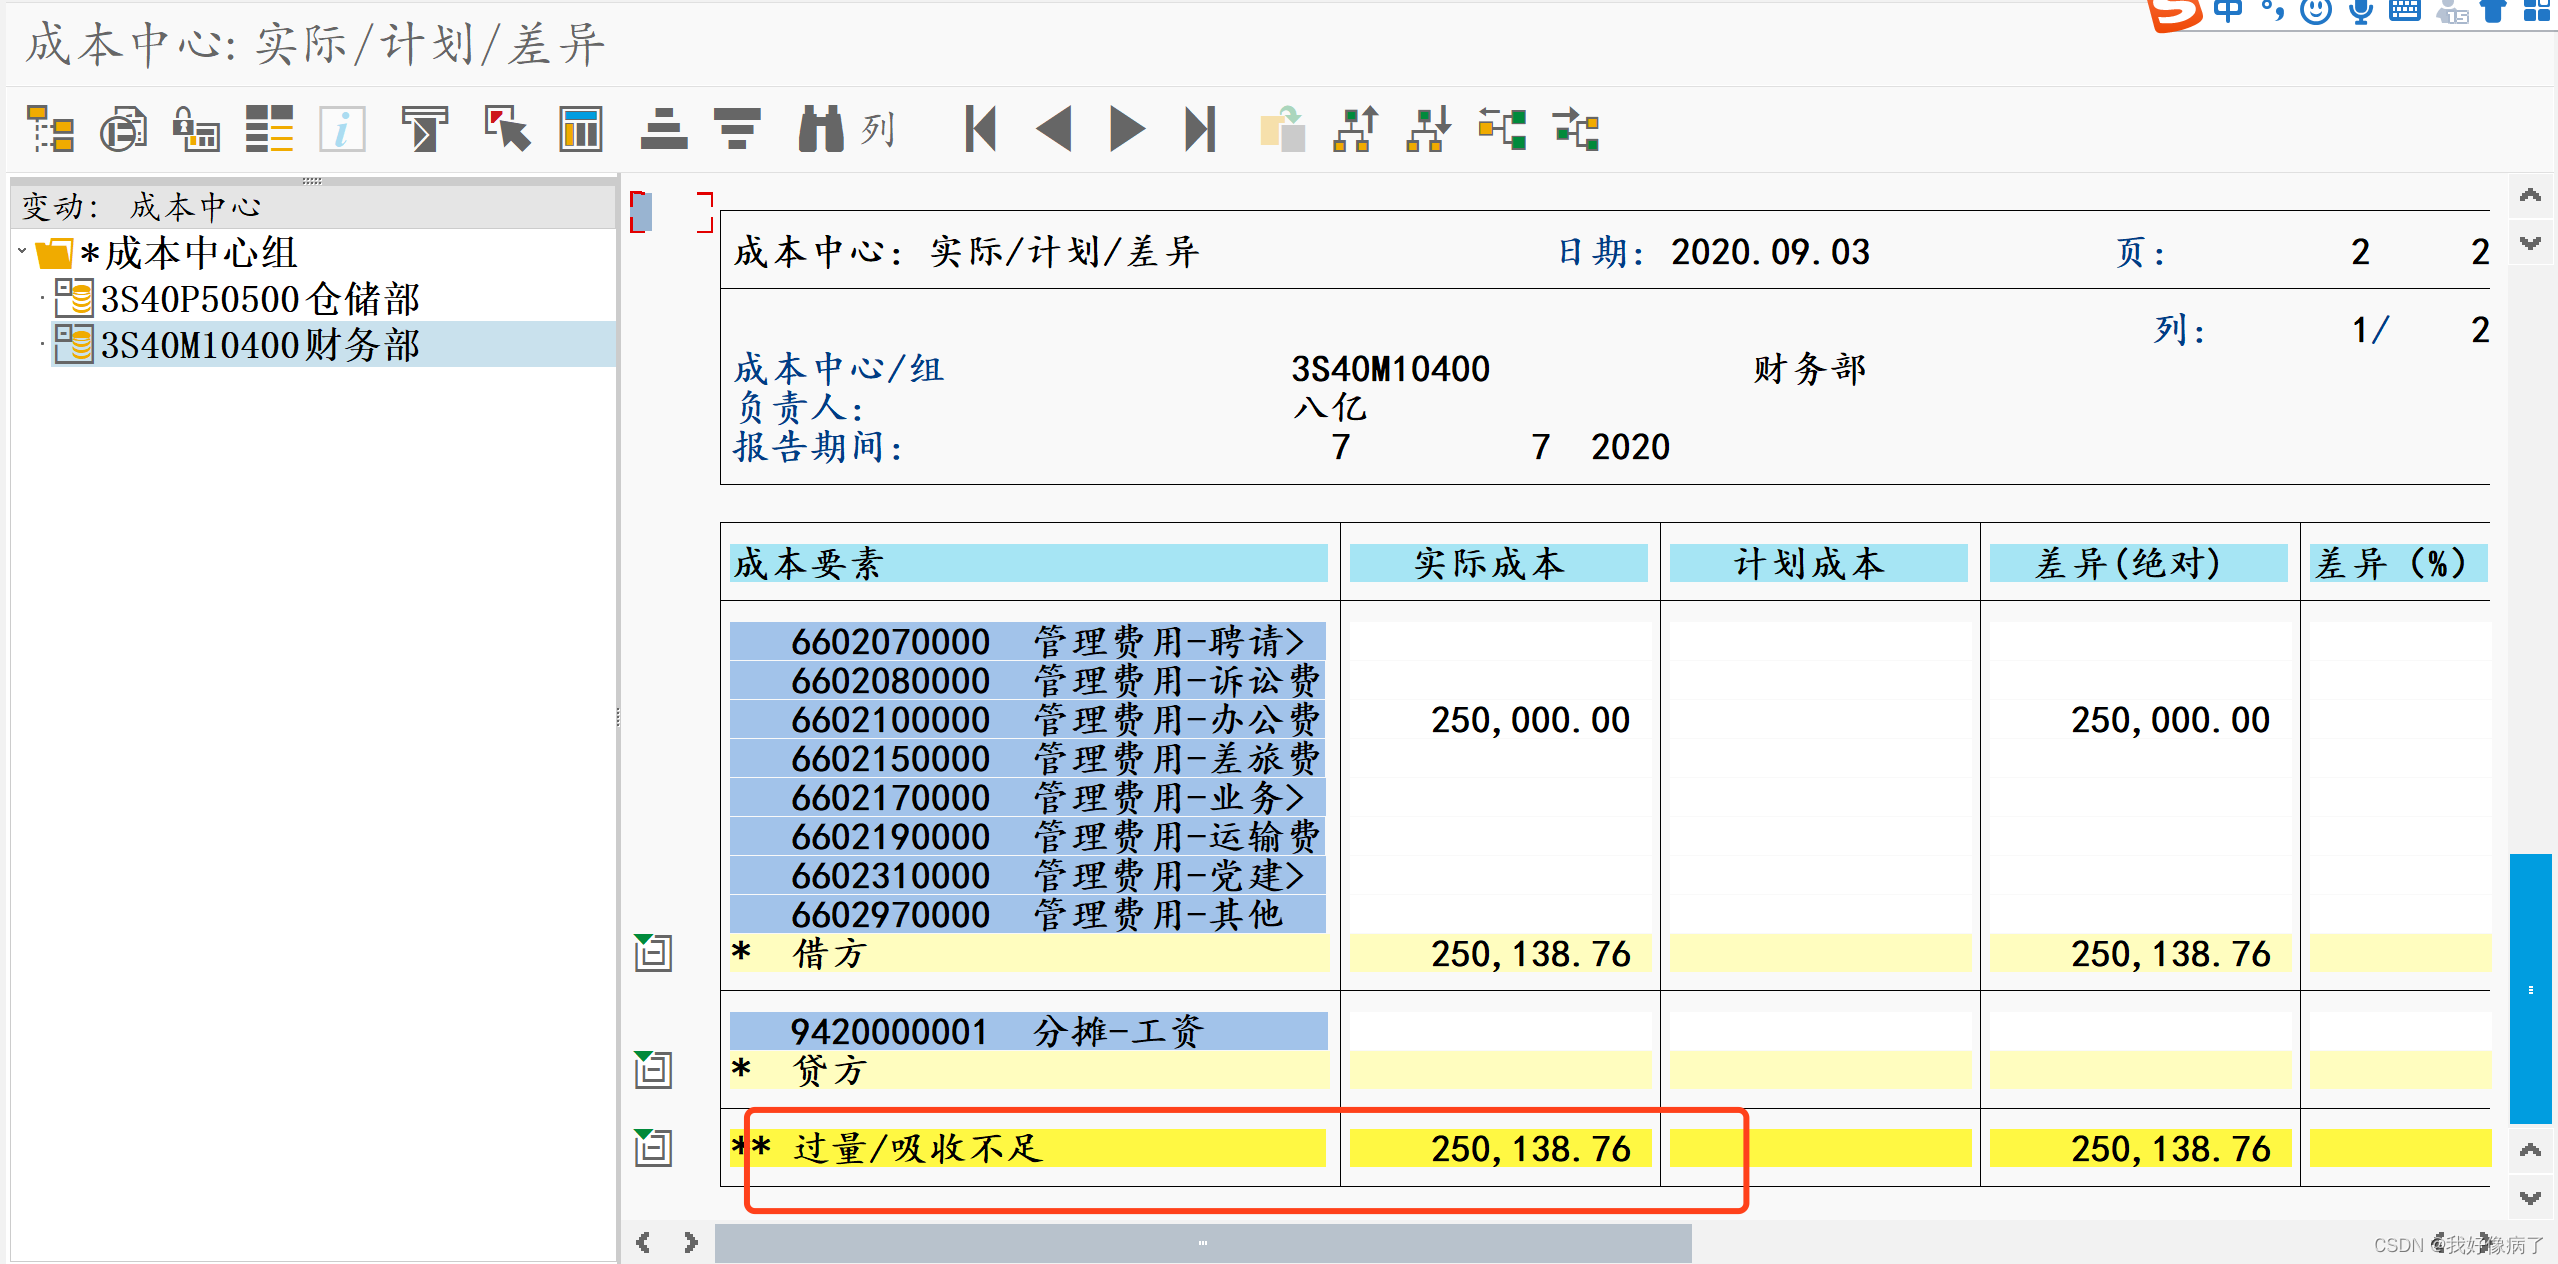Collapse the 过量/吸收不足 total row icon
2558x1264 pixels.
click(x=653, y=1148)
